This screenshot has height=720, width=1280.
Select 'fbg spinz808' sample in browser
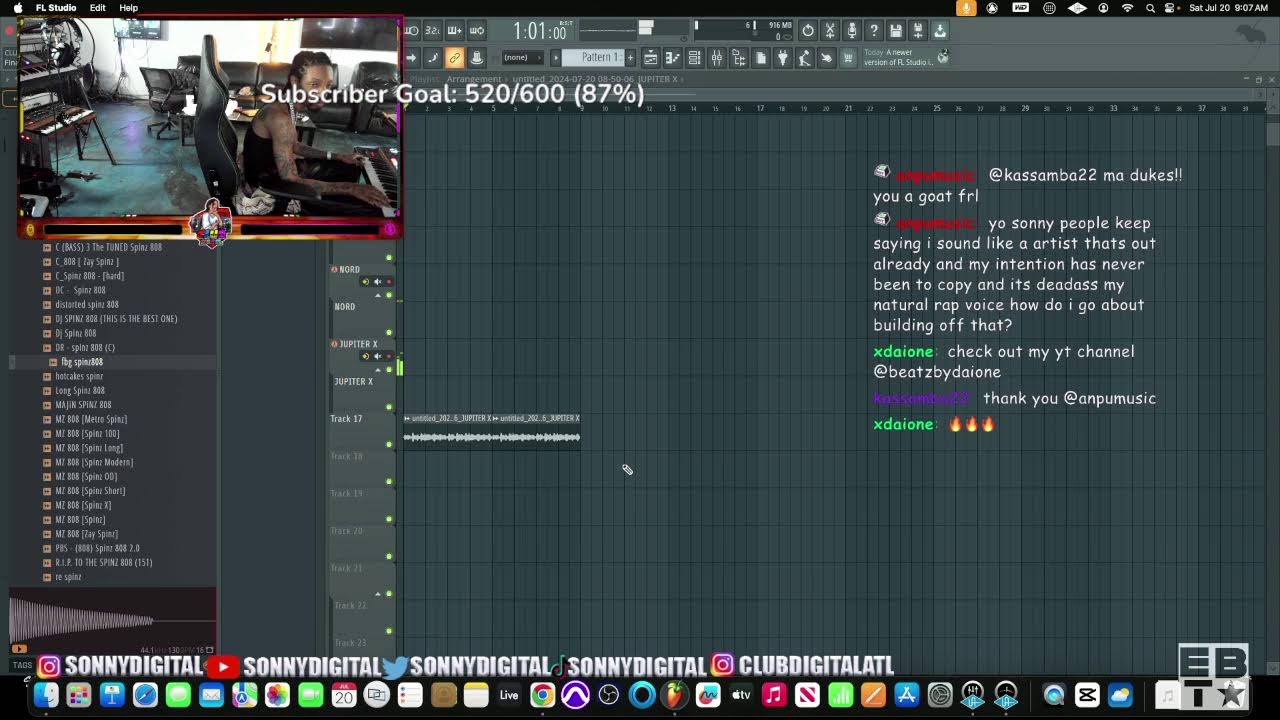pyautogui.click(x=82, y=362)
